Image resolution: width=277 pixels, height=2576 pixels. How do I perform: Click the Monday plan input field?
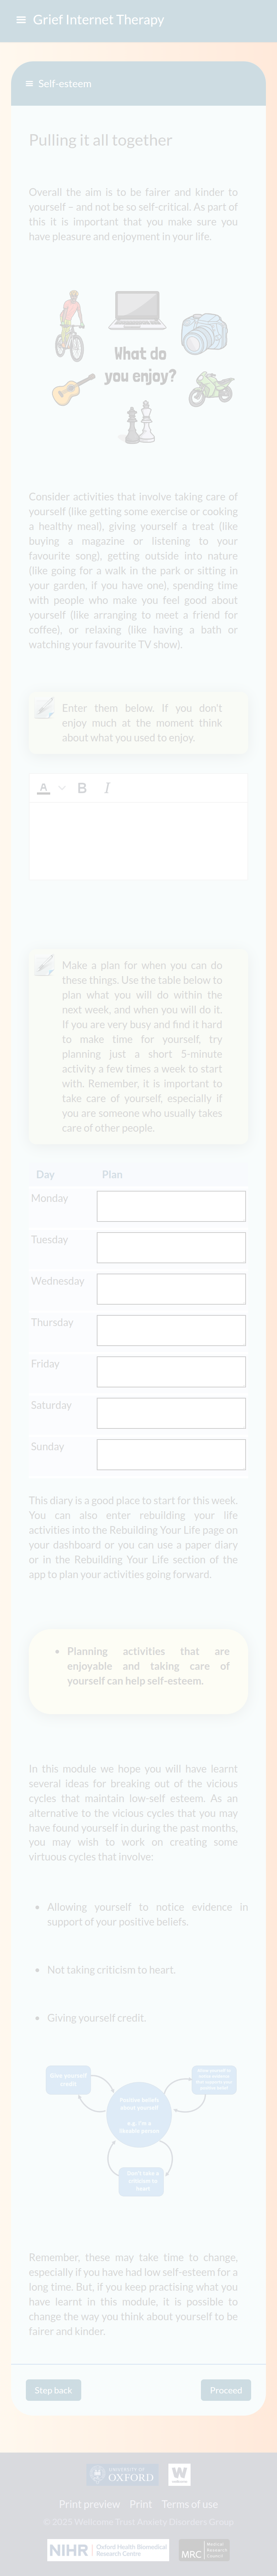click(x=171, y=1206)
